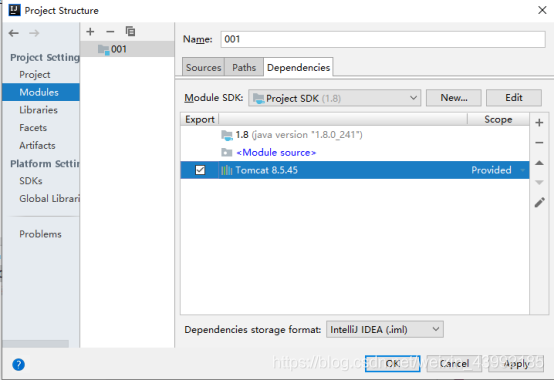
Task: Click the OK button
Action: click(x=393, y=363)
